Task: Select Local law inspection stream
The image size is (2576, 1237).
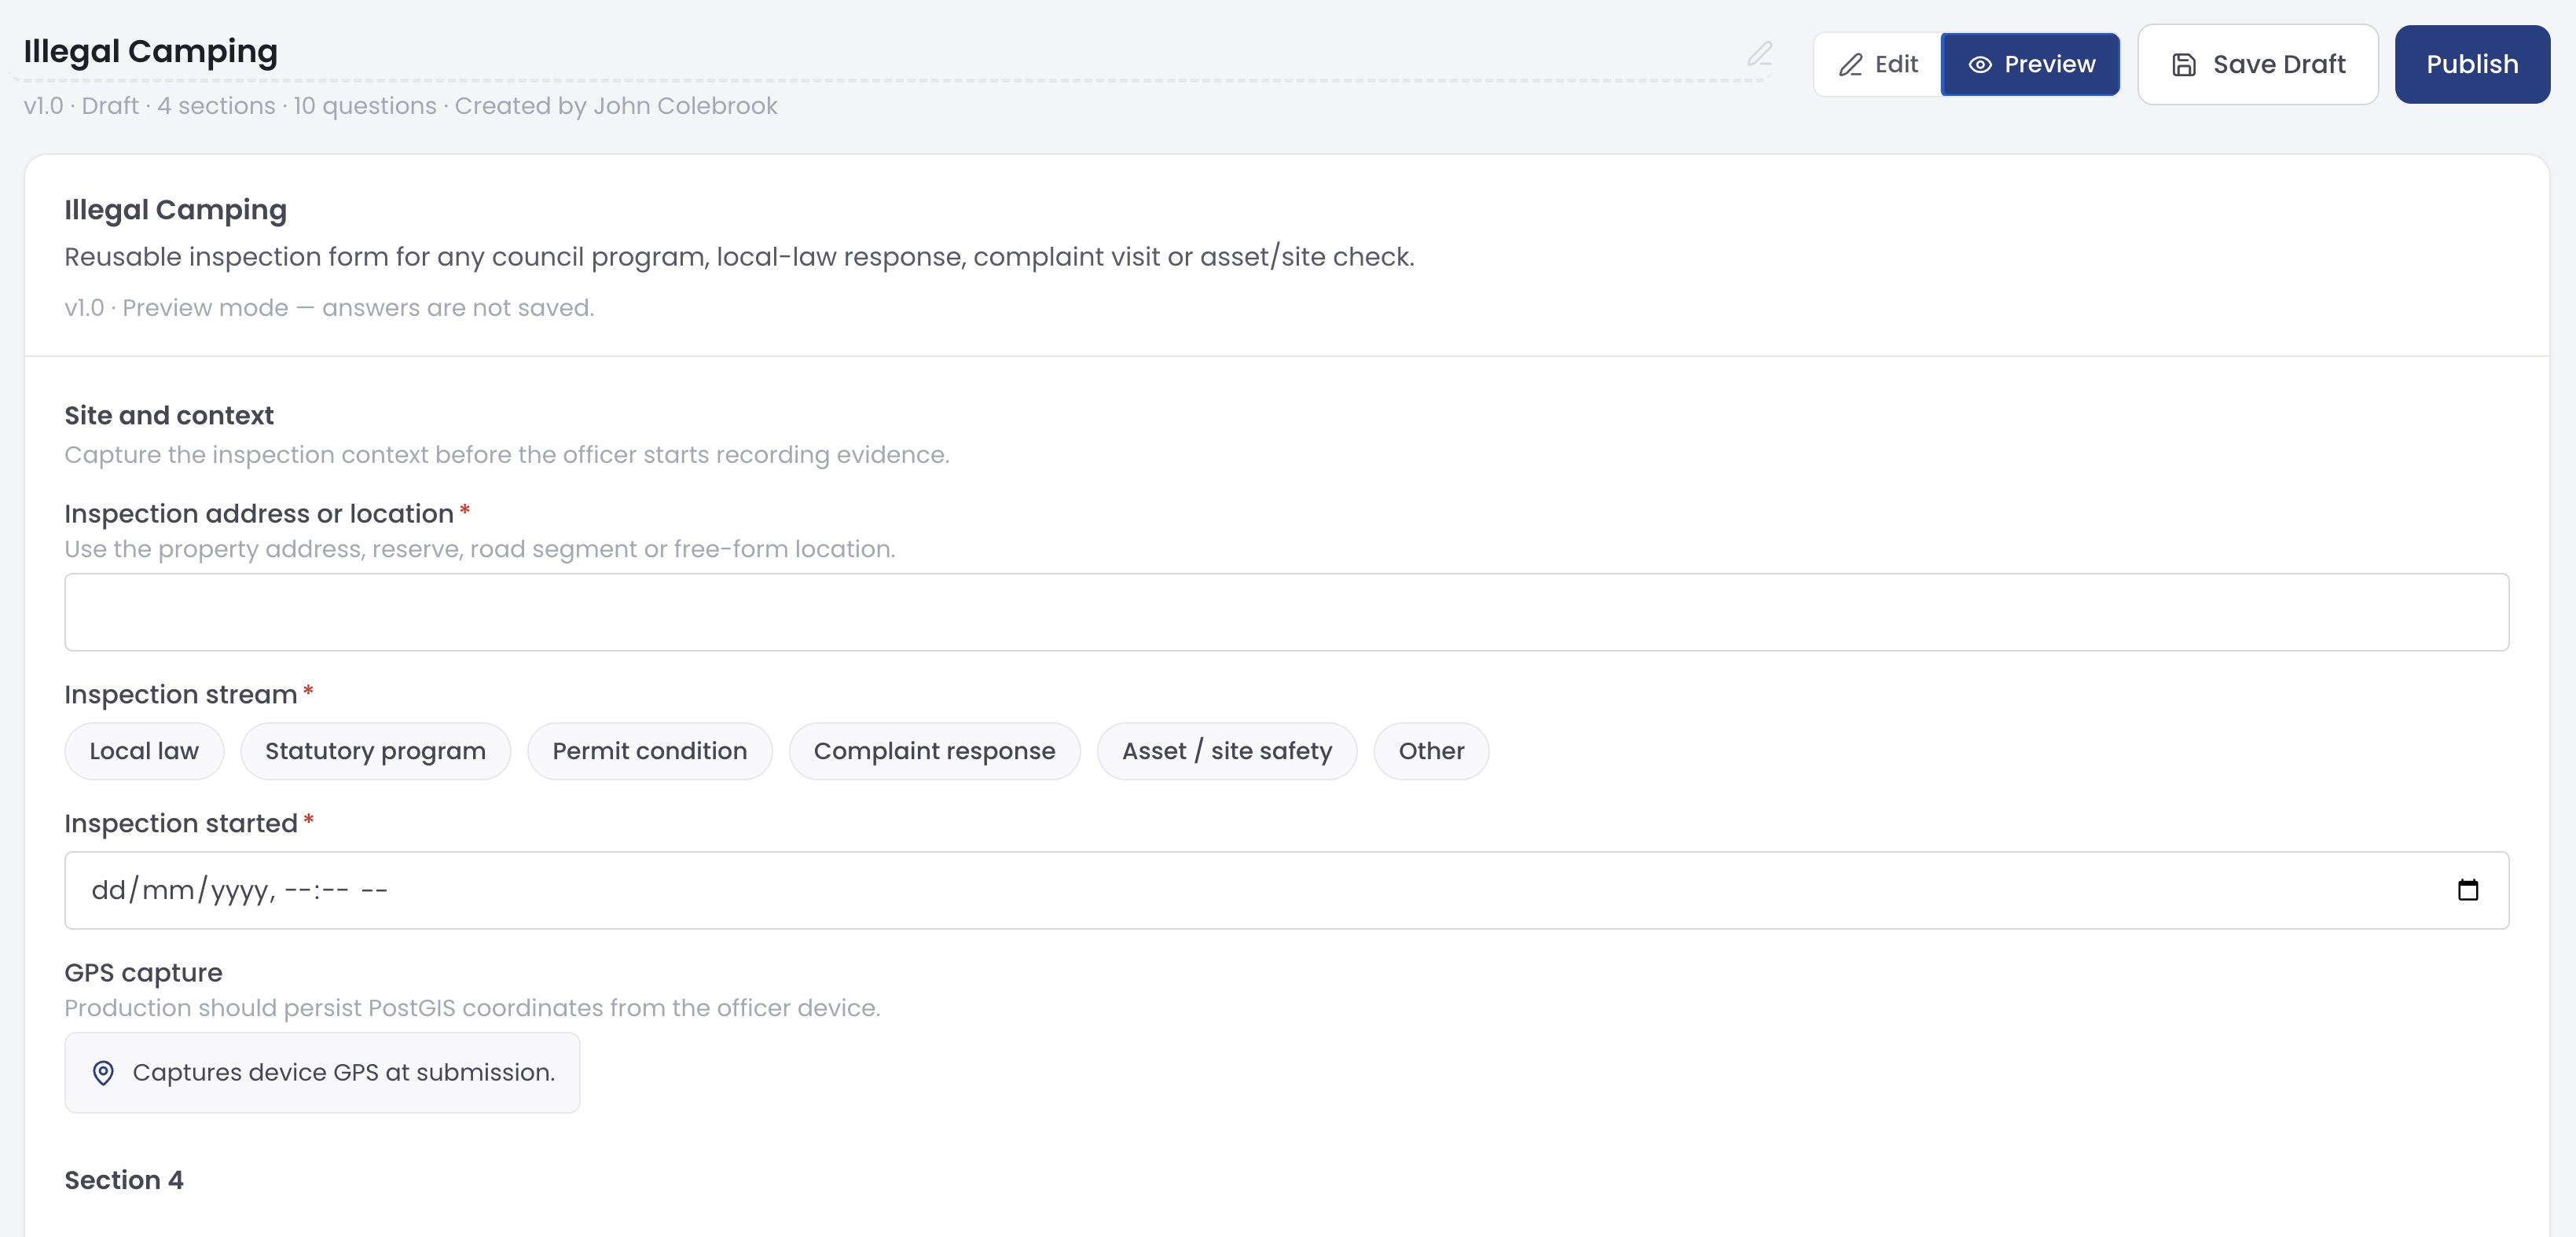Action: [144, 751]
